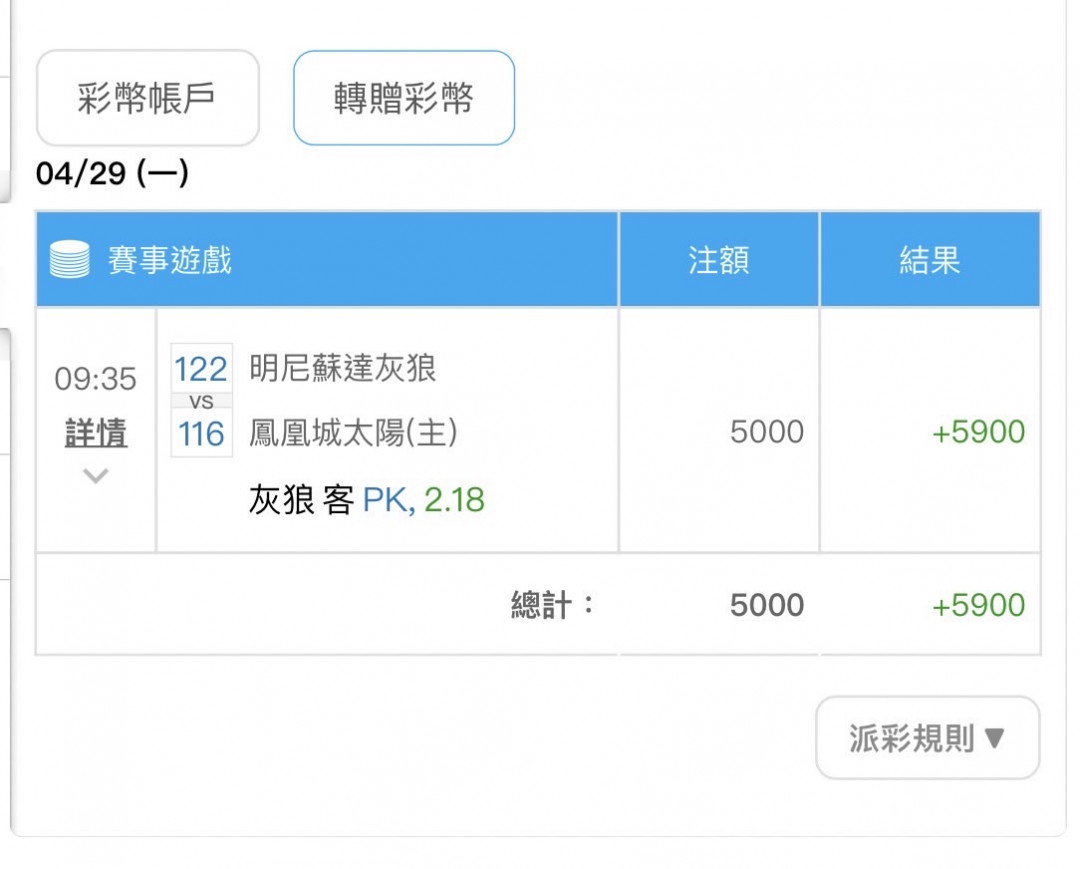This screenshot has height=869, width=1080.
Task: Open the 詳情 details link
Action: point(95,433)
